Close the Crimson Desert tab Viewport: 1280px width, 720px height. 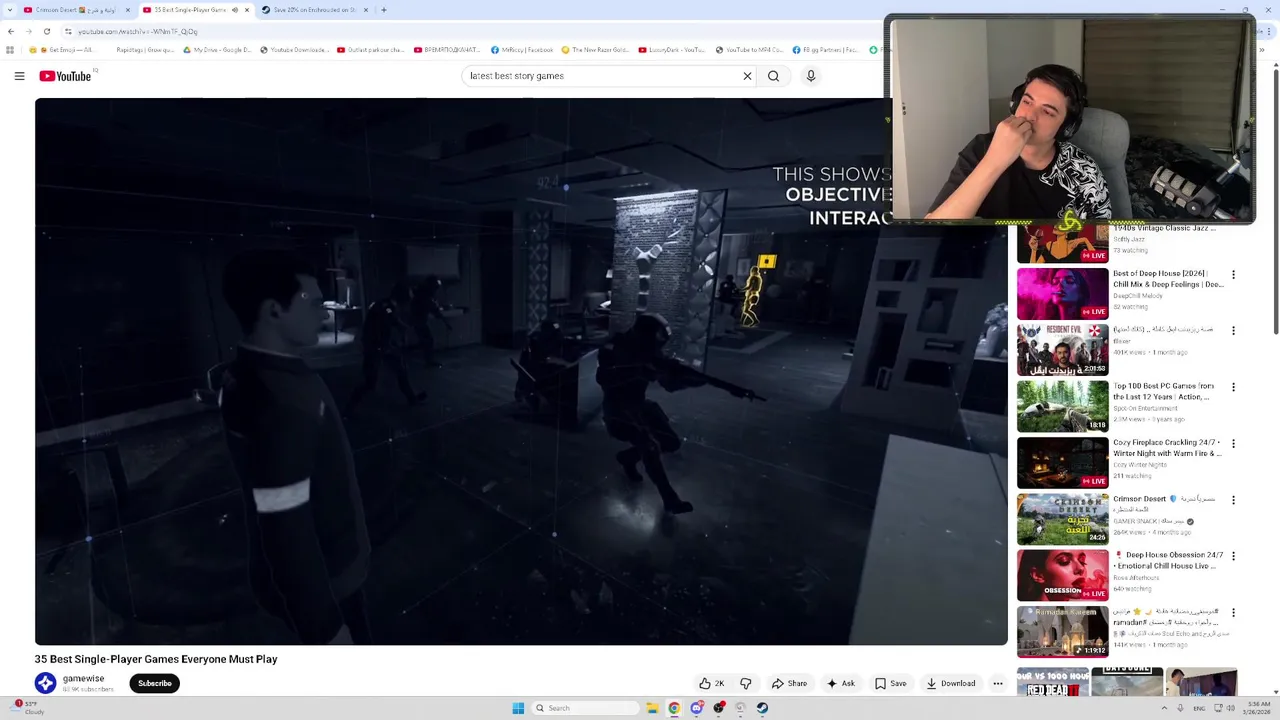click(x=127, y=10)
